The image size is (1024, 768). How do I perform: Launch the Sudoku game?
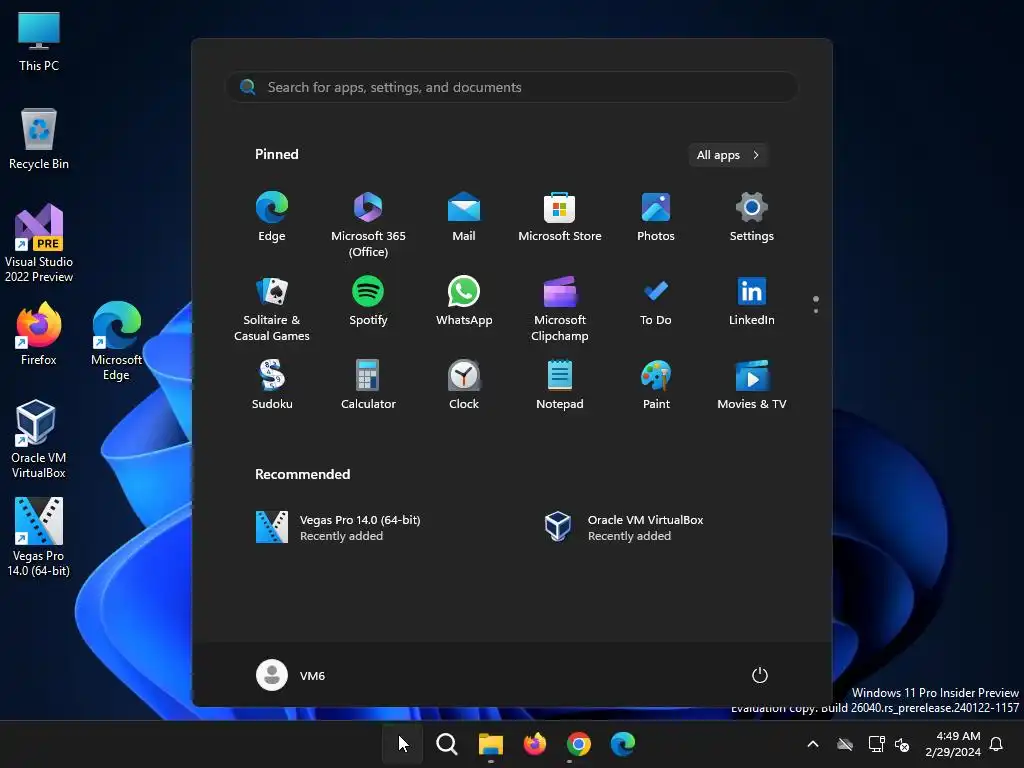(x=272, y=385)
